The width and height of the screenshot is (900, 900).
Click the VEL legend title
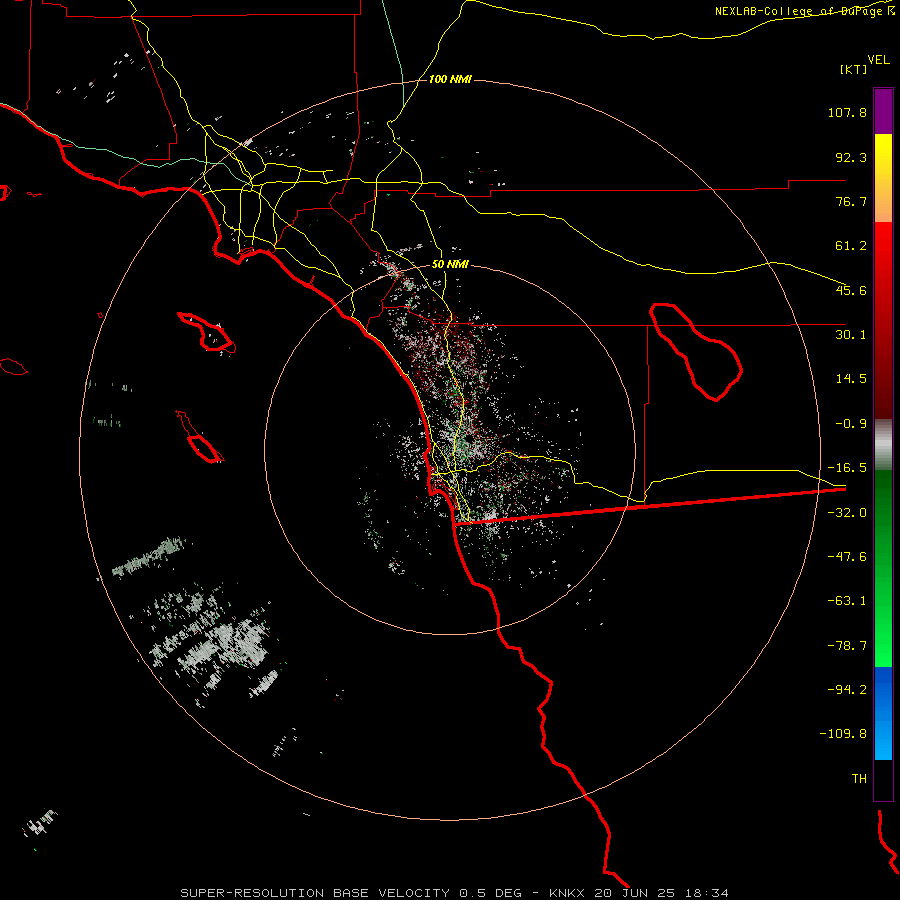pyautogui.click(x=878, y=59)
